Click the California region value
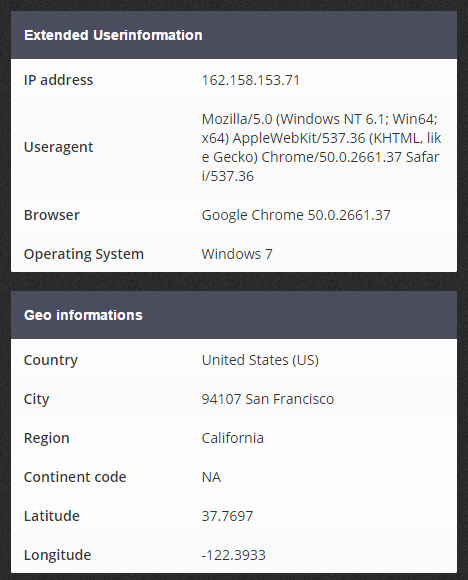This screenshot has width=468, height=580. [x=233, y=438]
